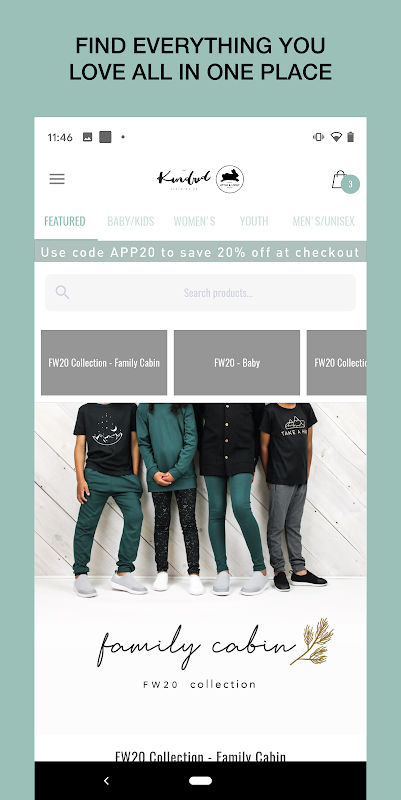Focus the Search products field
Screen dimensions: 401x800
200,292
